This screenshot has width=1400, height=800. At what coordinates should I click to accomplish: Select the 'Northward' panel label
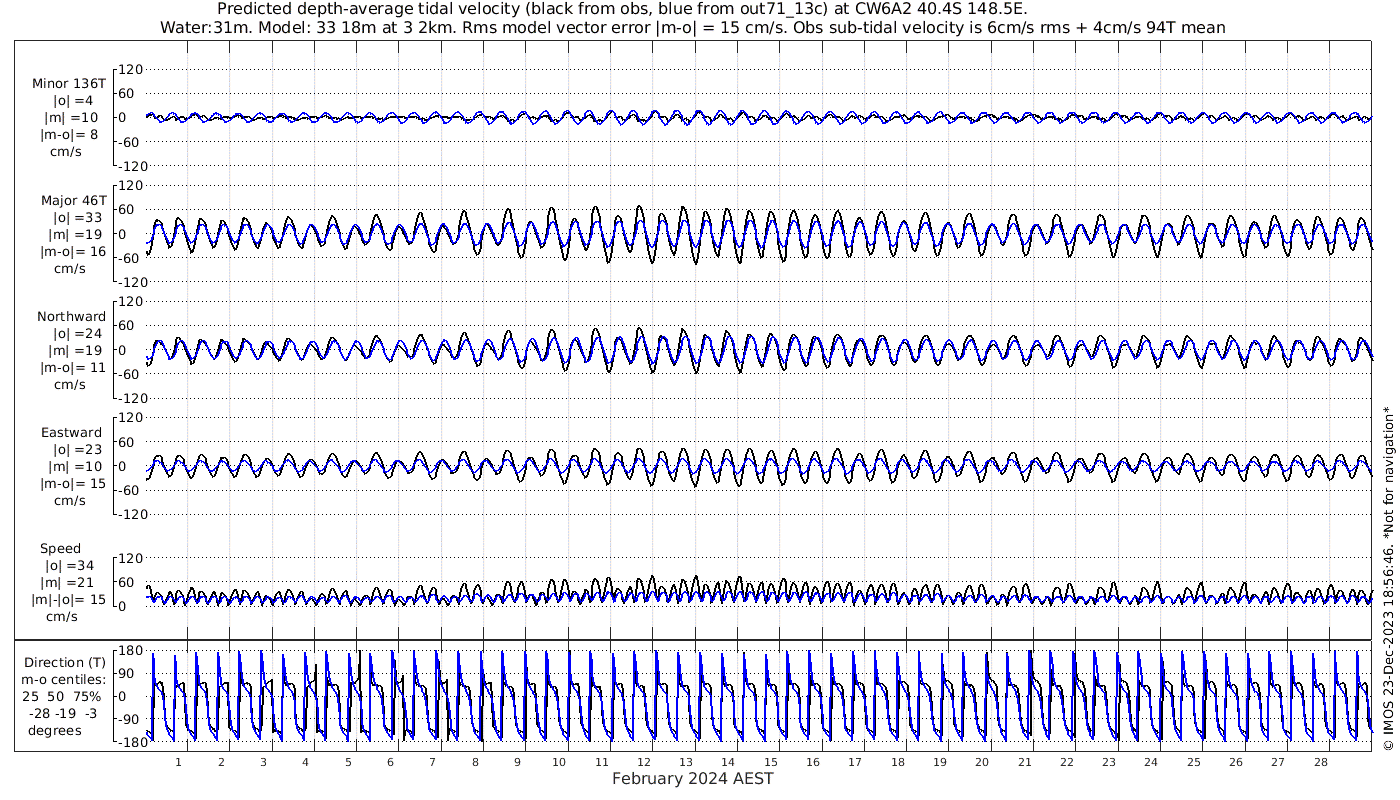point(71,316)
